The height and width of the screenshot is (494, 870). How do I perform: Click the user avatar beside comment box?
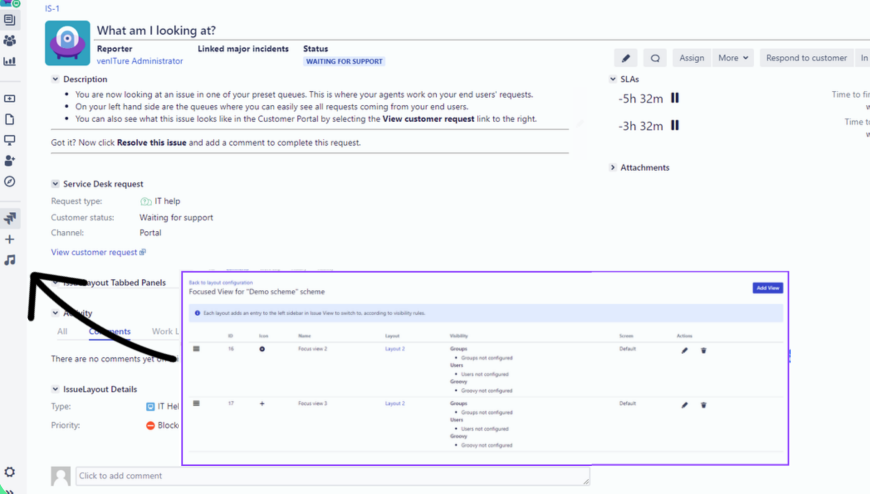click(x=61, y=476)
